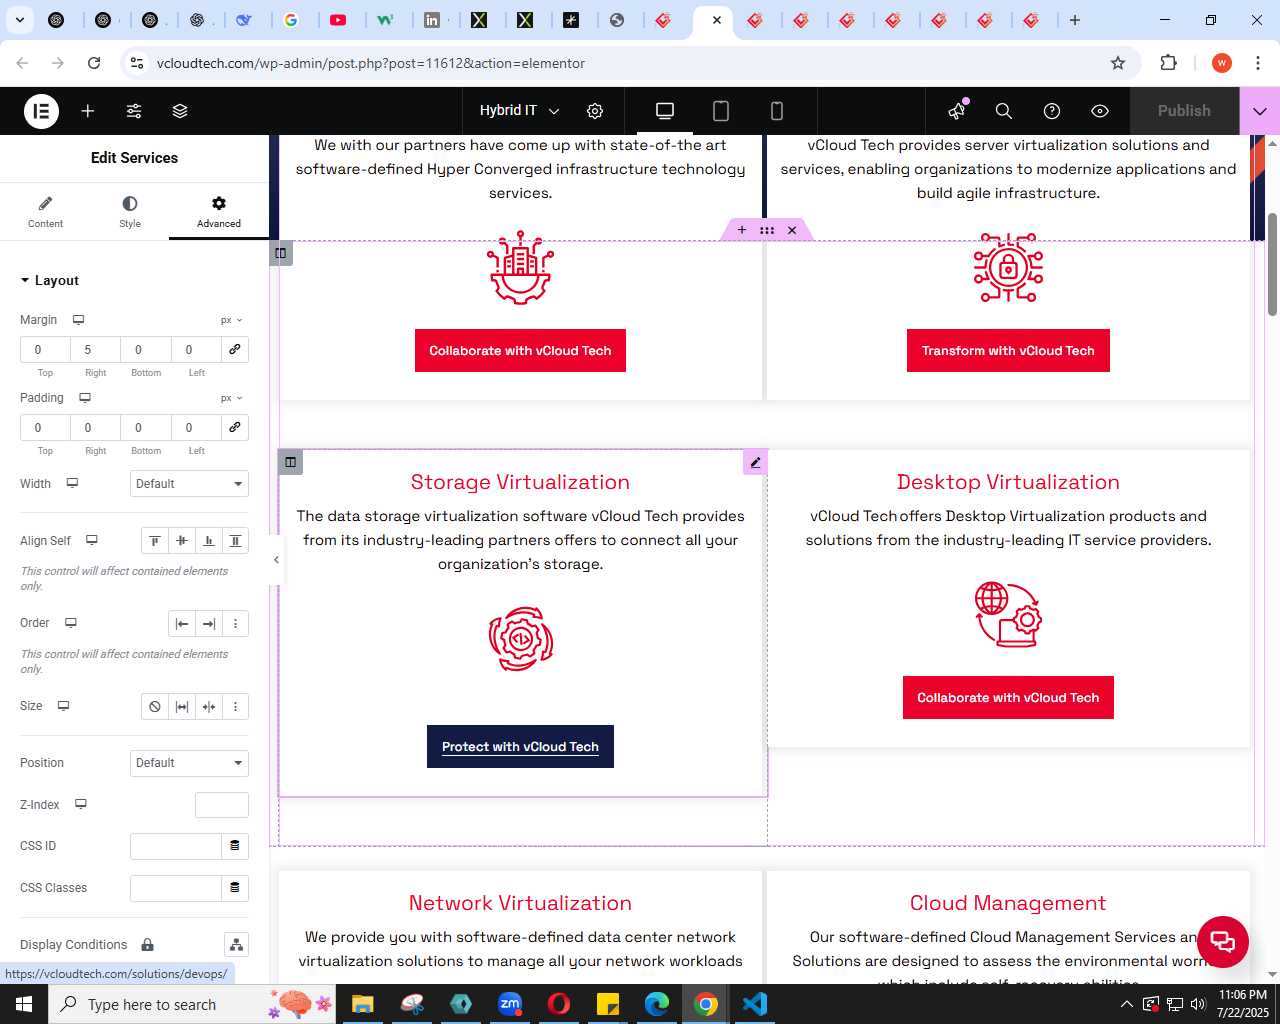Preview changes with the eye icon
Screen dimensions: 1280x1024
[x=1100, y=111]
